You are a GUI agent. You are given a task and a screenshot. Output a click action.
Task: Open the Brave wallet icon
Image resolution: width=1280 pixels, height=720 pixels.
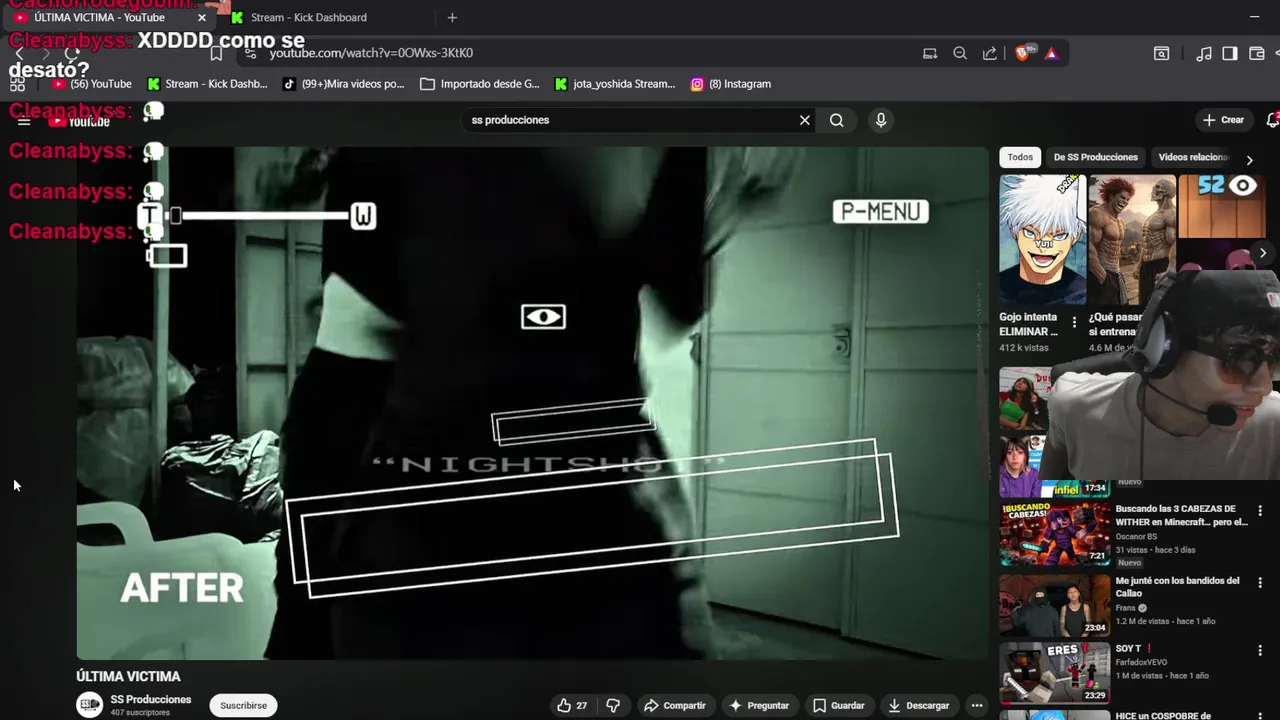1257,53
